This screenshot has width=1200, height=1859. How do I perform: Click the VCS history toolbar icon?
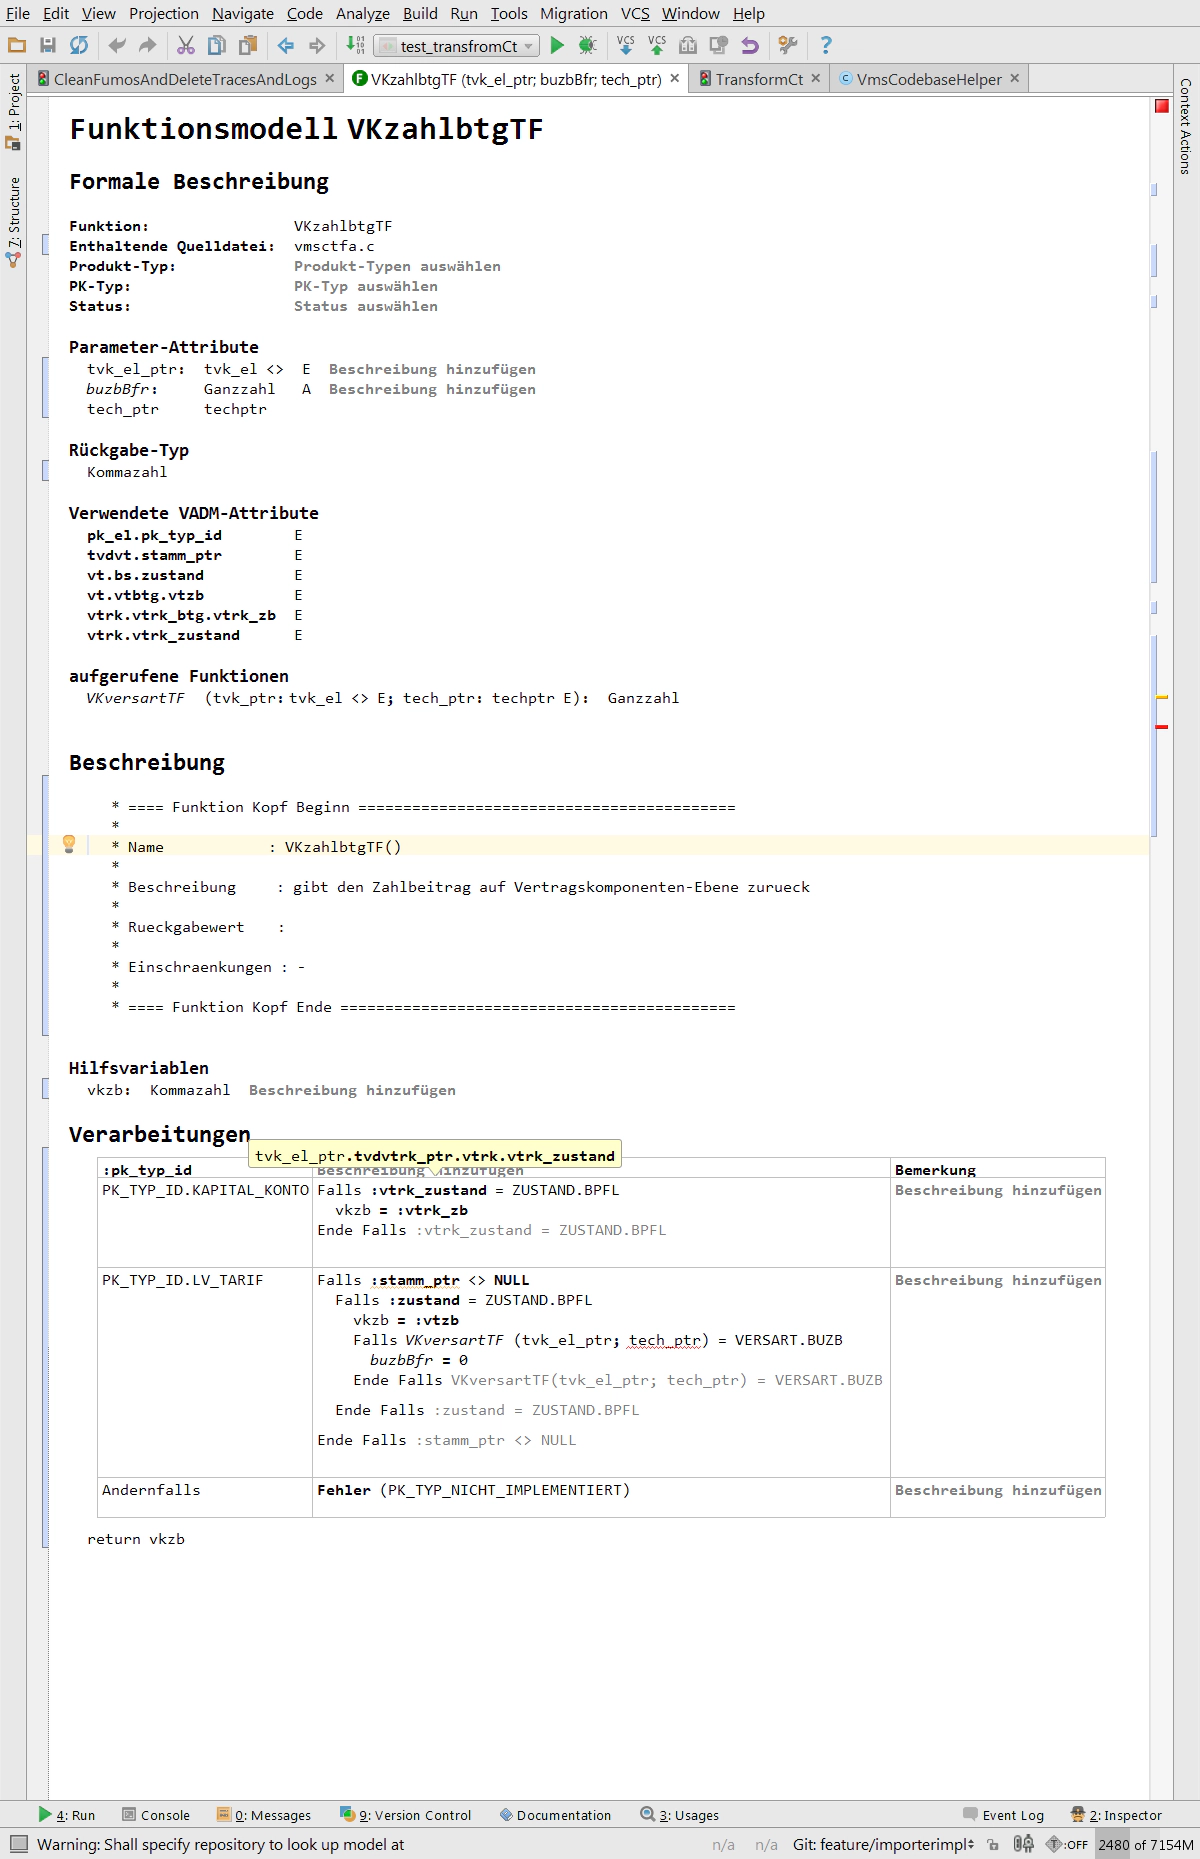688,45
